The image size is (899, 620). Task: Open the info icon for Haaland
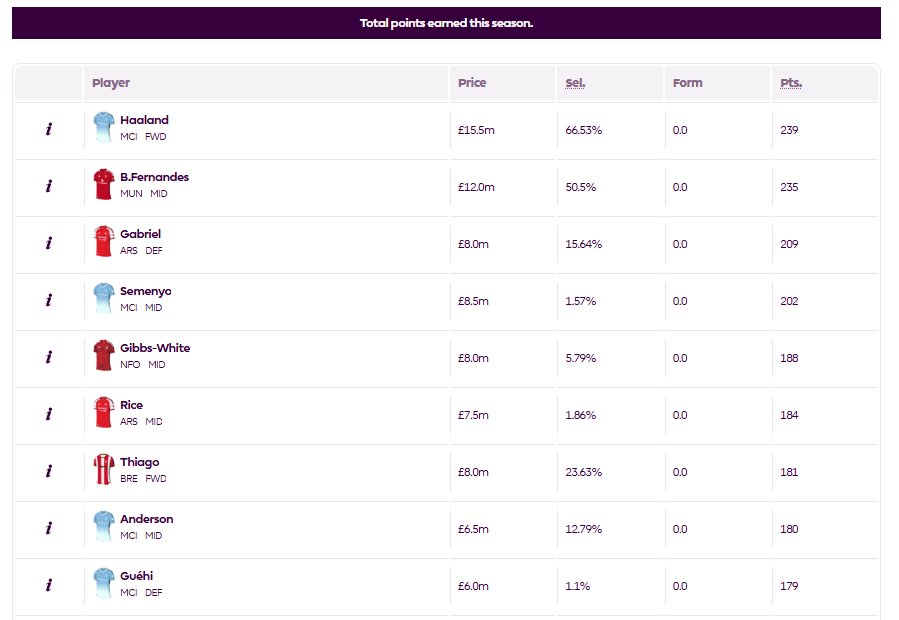49,130
